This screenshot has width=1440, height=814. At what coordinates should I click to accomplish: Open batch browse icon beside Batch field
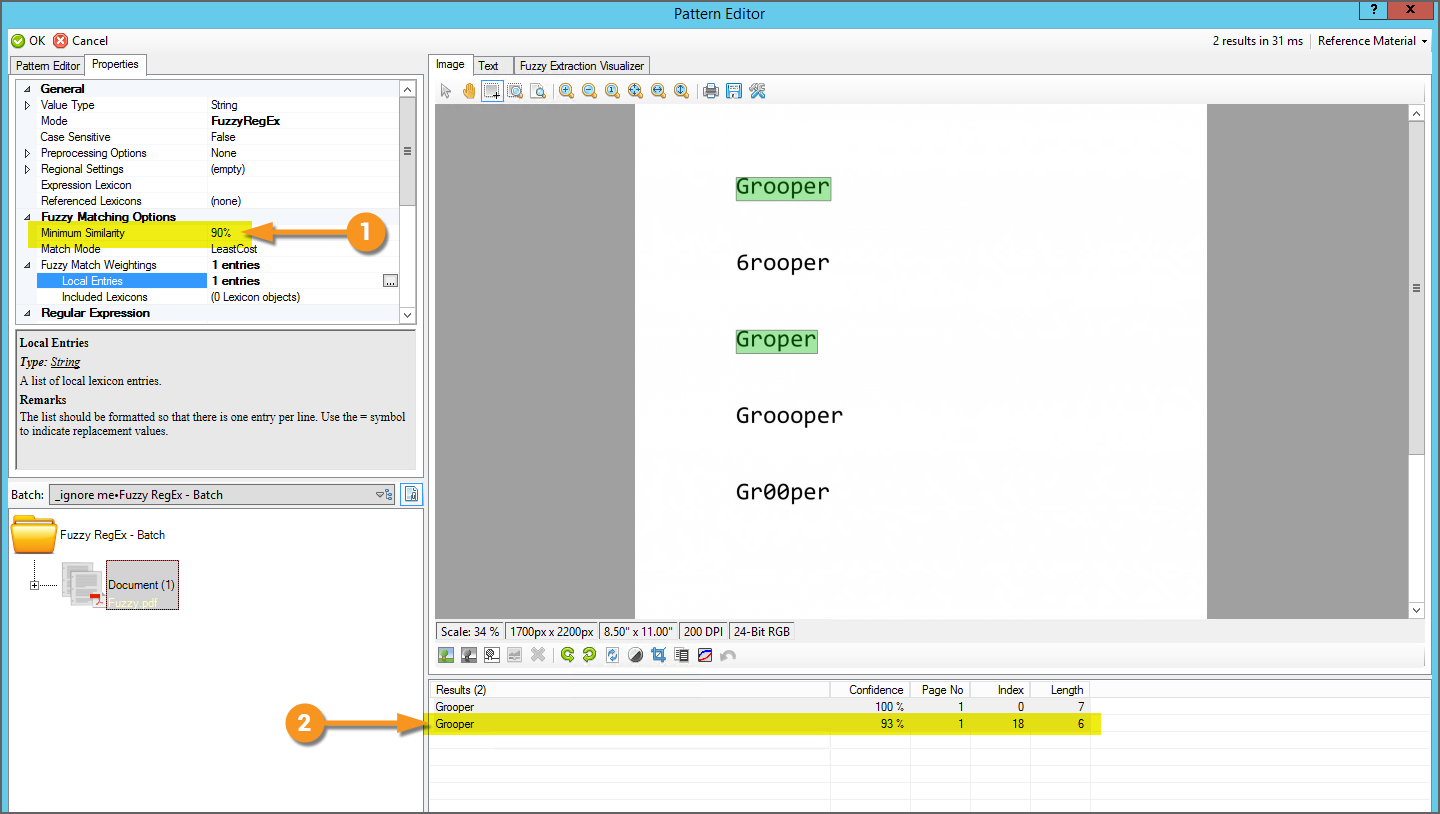(411, 494)
